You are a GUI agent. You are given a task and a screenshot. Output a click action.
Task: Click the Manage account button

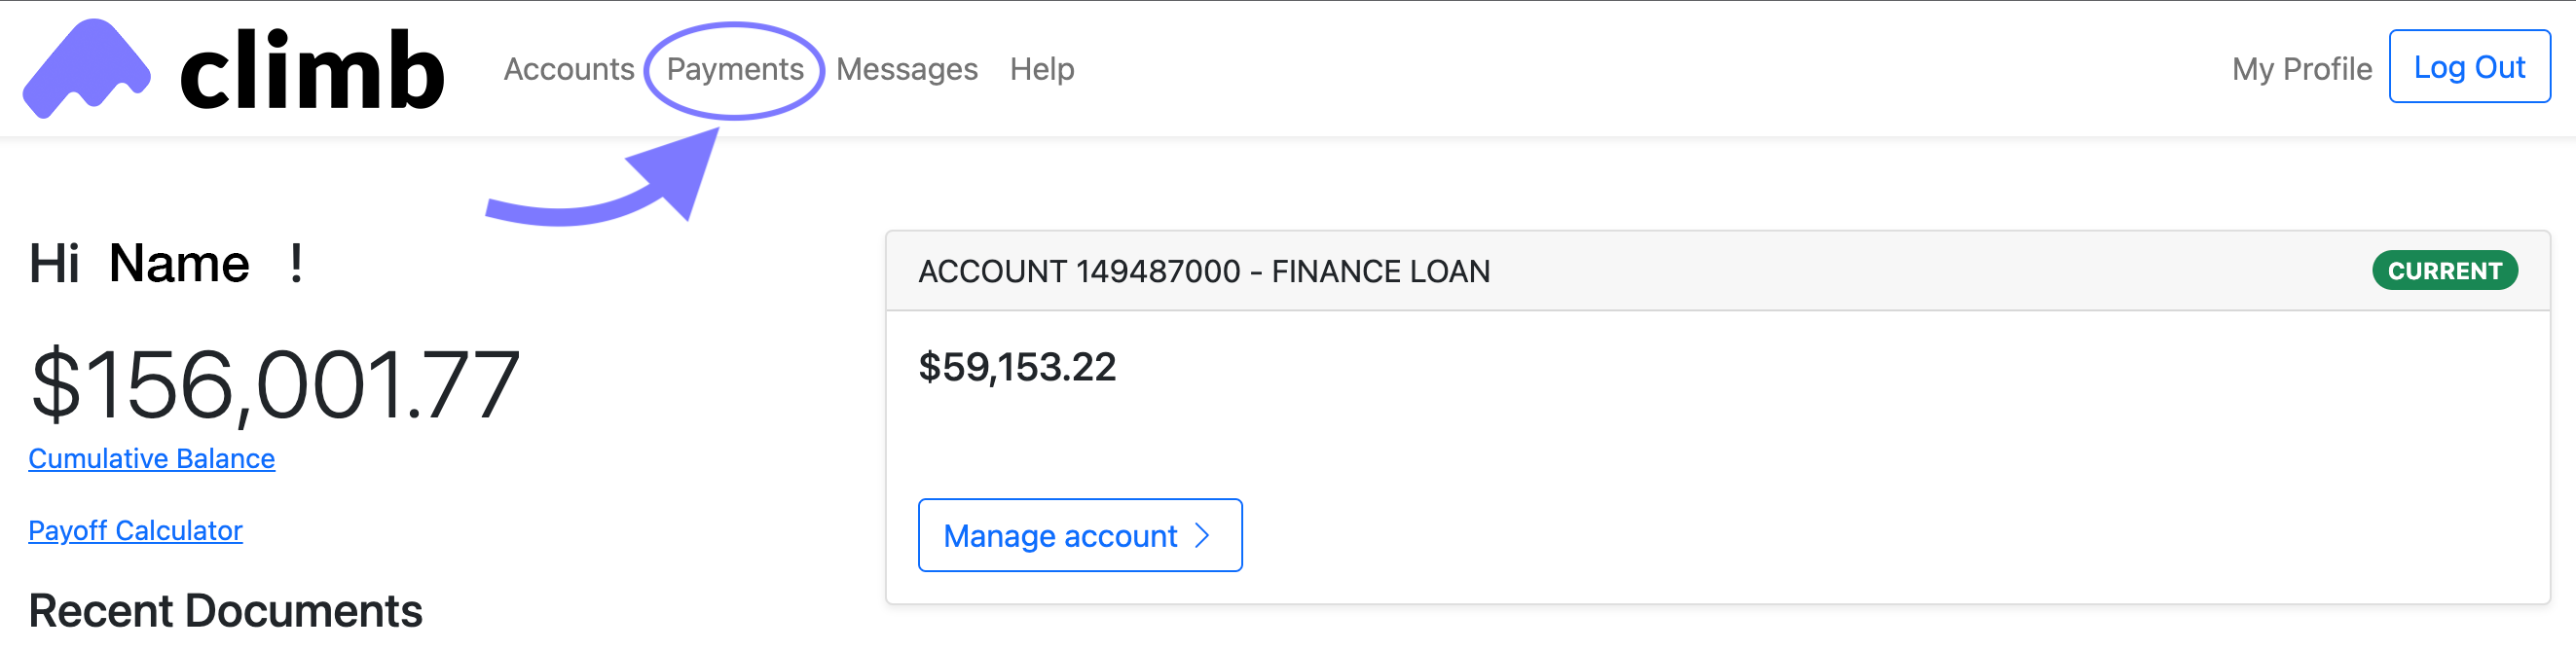[1079, 536]
